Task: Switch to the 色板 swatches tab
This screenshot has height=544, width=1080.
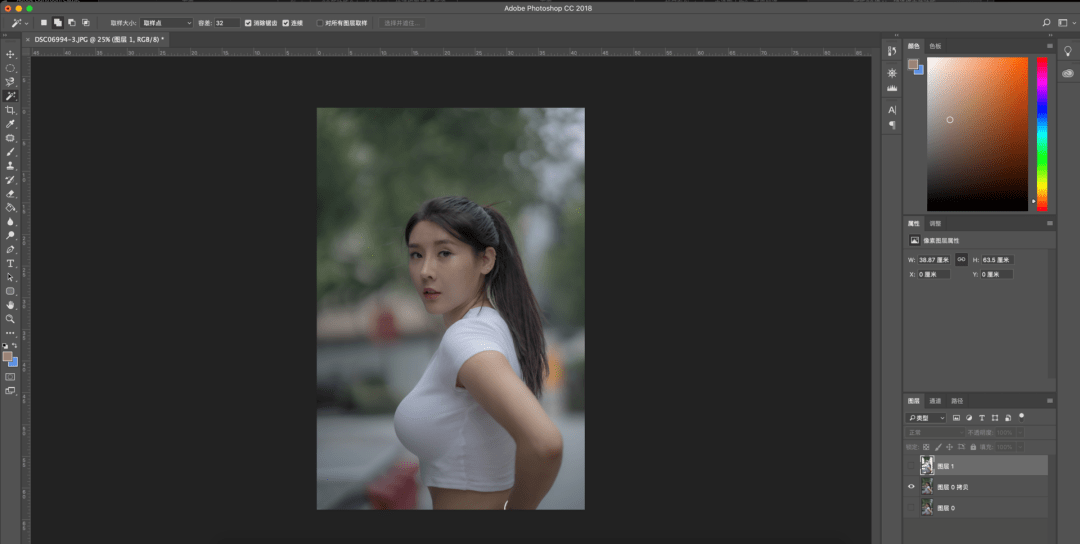Action: point(935,46)
